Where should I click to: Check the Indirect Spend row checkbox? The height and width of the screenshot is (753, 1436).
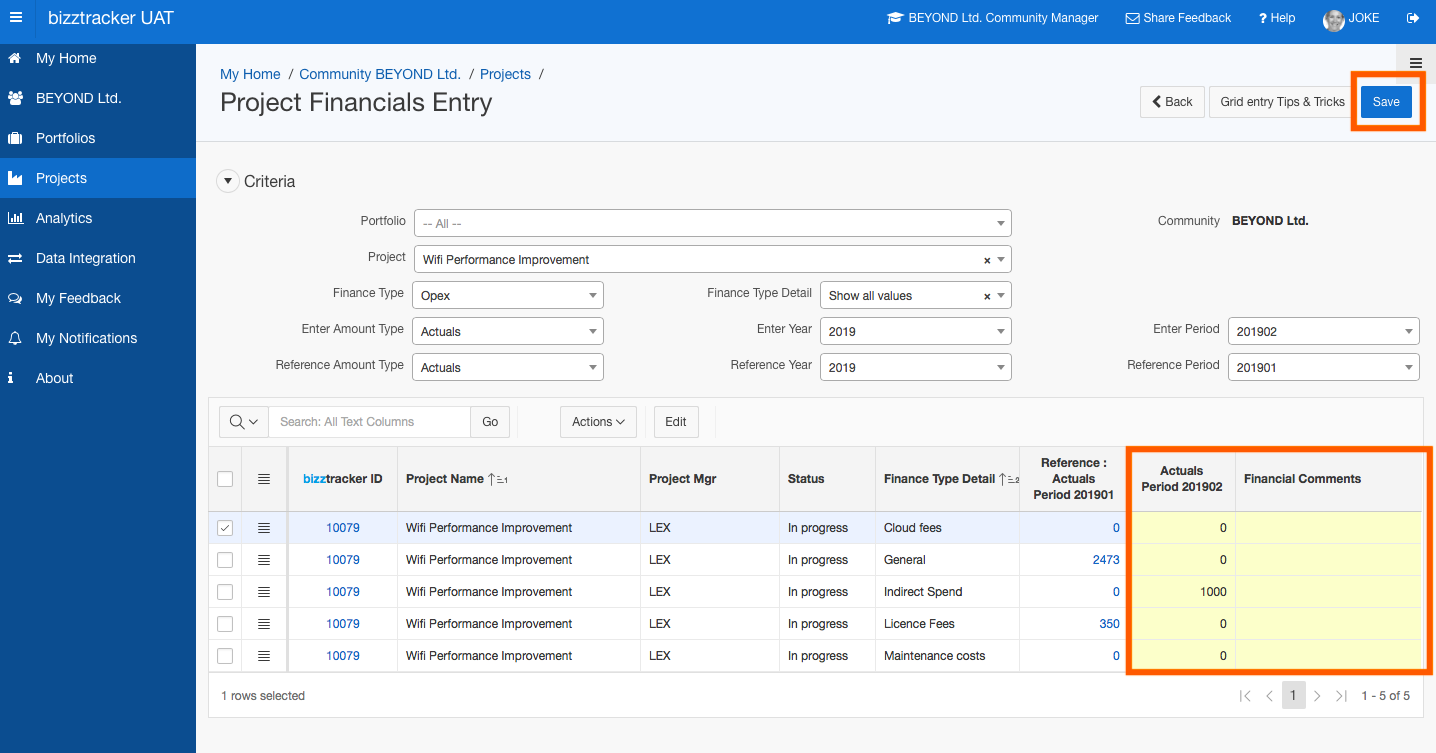coord(225,592)
